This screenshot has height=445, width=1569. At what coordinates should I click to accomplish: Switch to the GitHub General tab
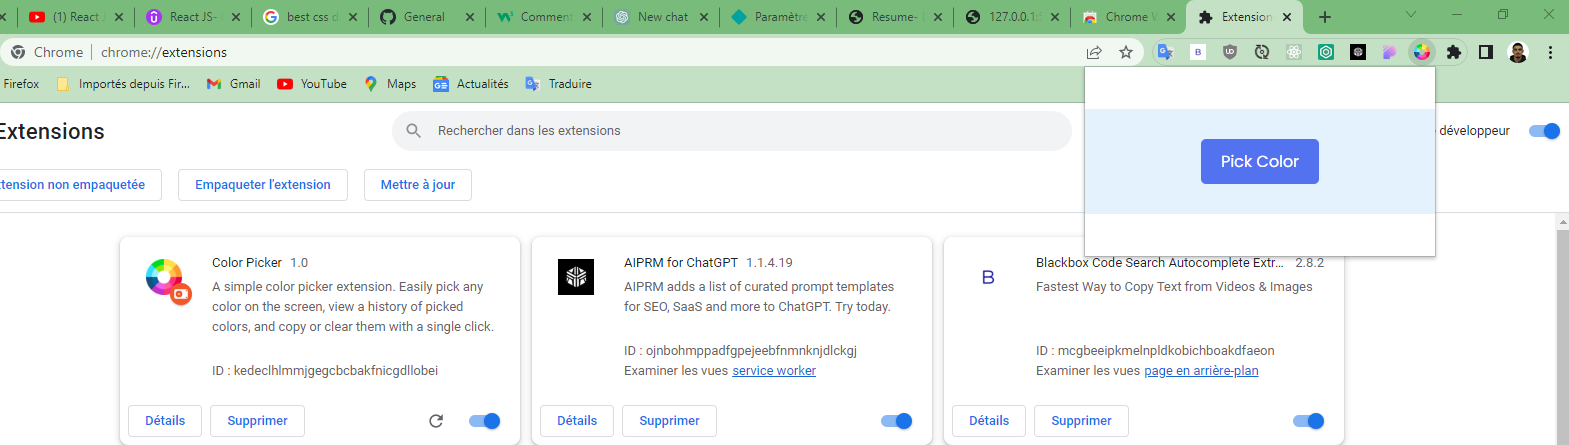click(426, 17)
